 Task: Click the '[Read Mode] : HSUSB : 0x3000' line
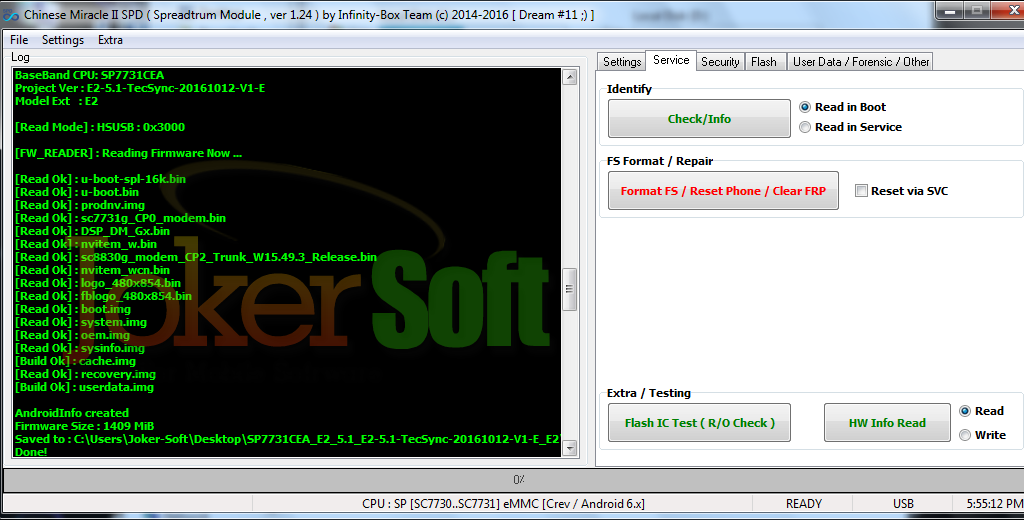(100, 127)
